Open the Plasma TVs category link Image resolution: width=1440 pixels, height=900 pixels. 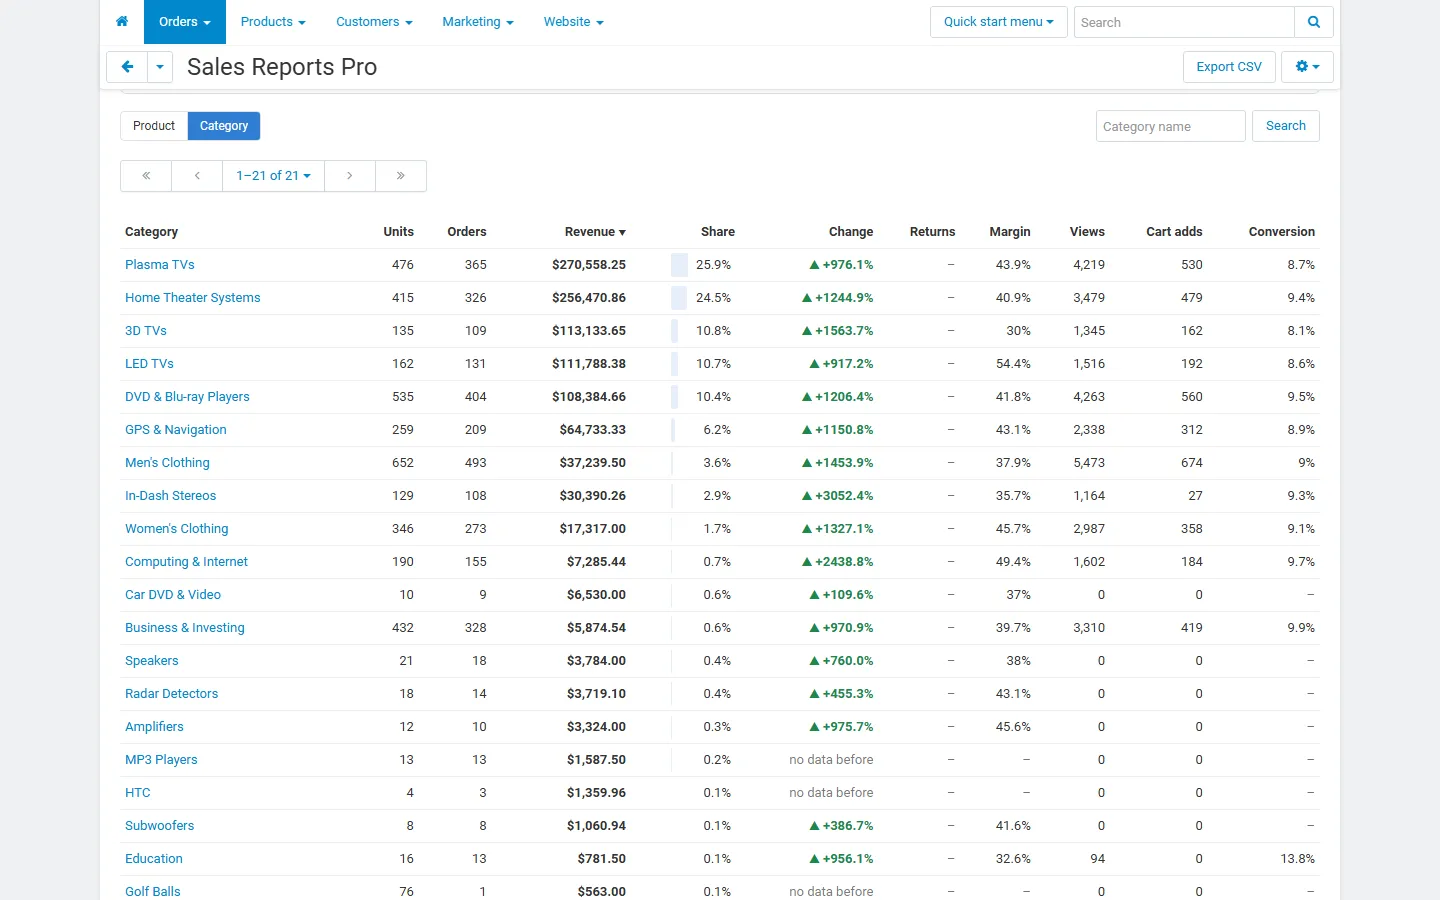click(160, 265)
